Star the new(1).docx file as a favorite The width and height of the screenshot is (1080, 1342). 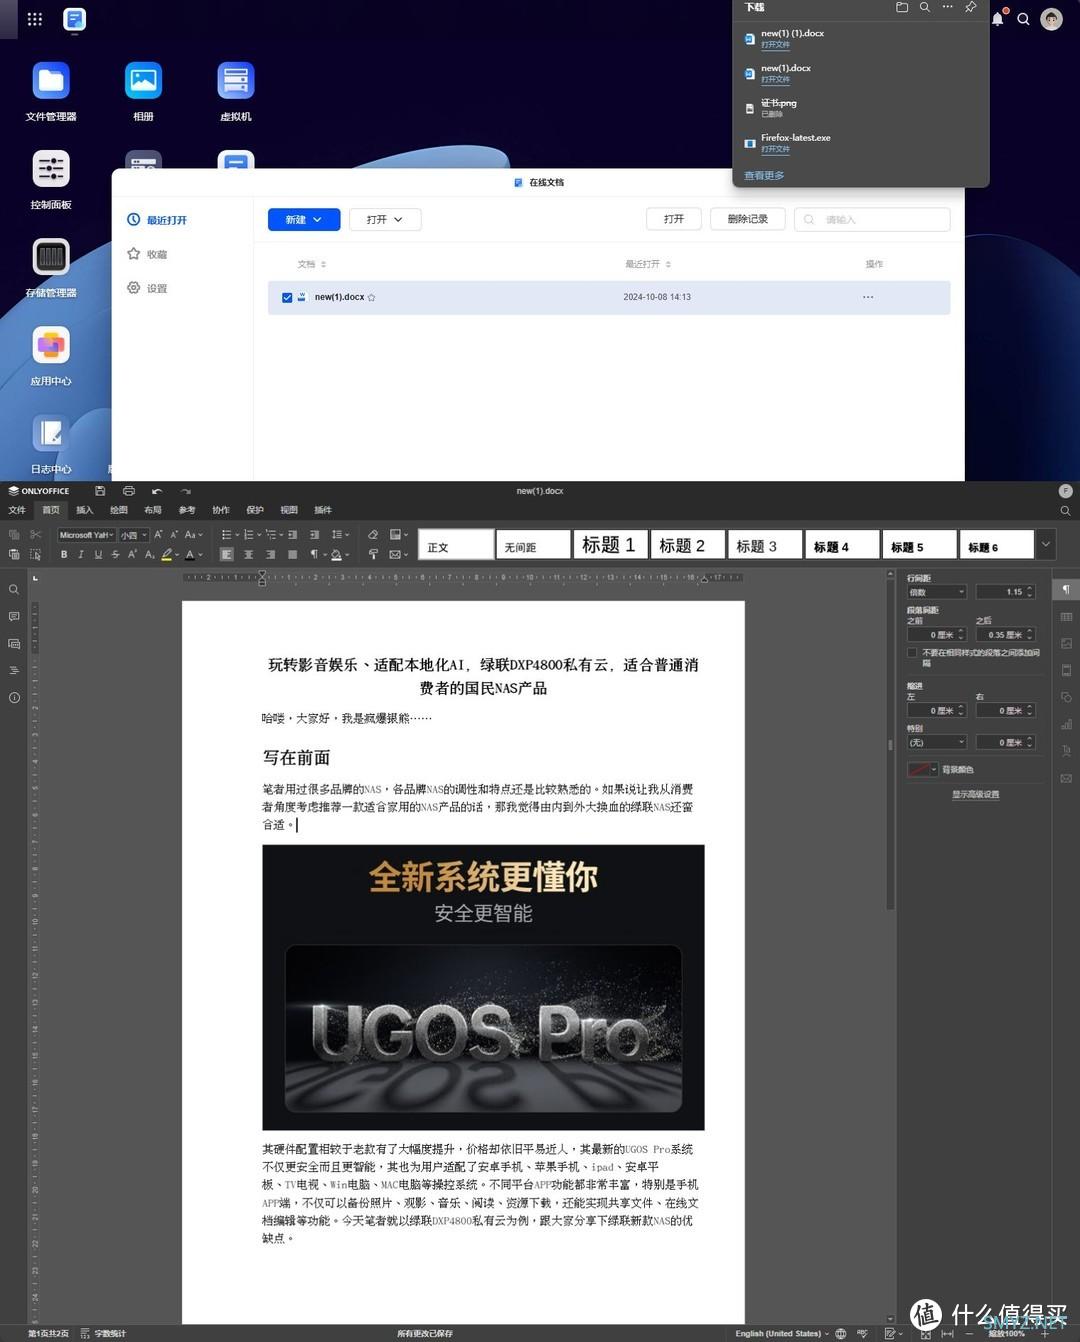[x=372, y=297]
